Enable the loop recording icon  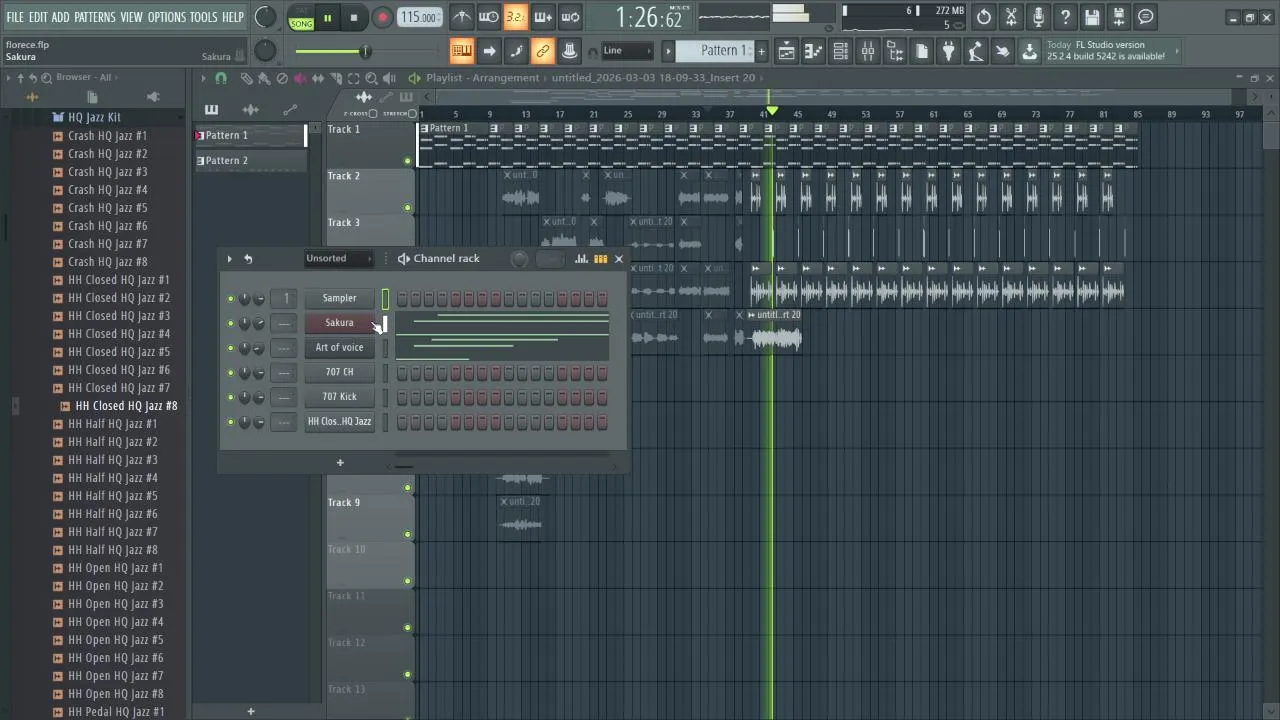[570, 17]
